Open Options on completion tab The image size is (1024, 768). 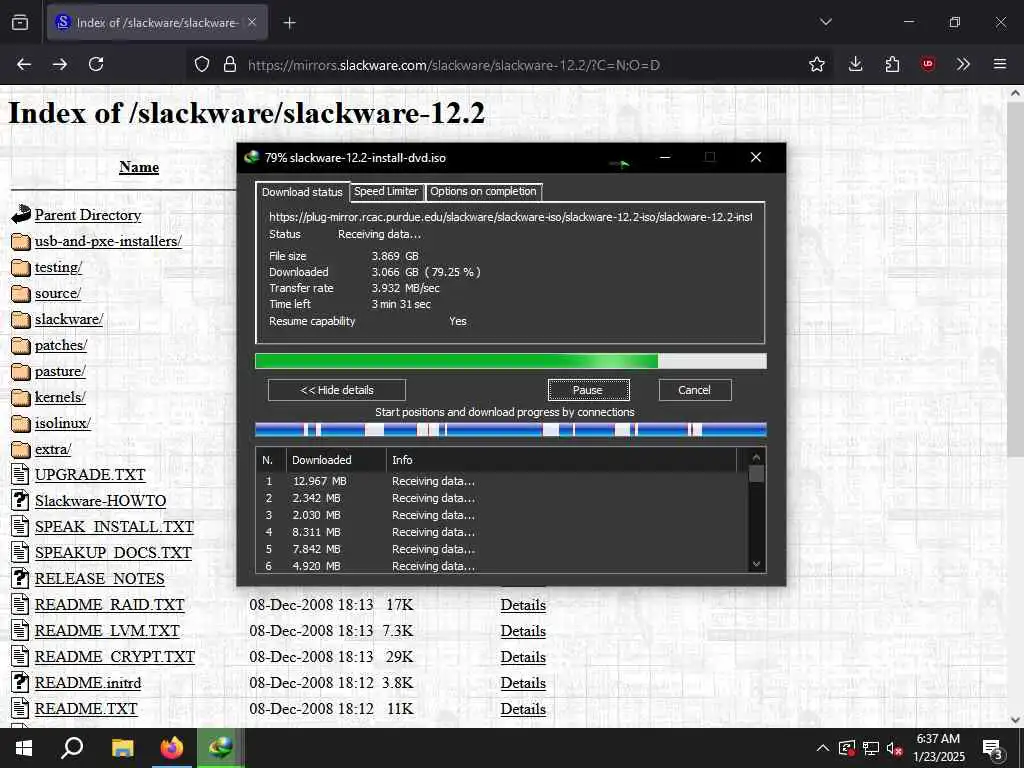click(483, 191)
